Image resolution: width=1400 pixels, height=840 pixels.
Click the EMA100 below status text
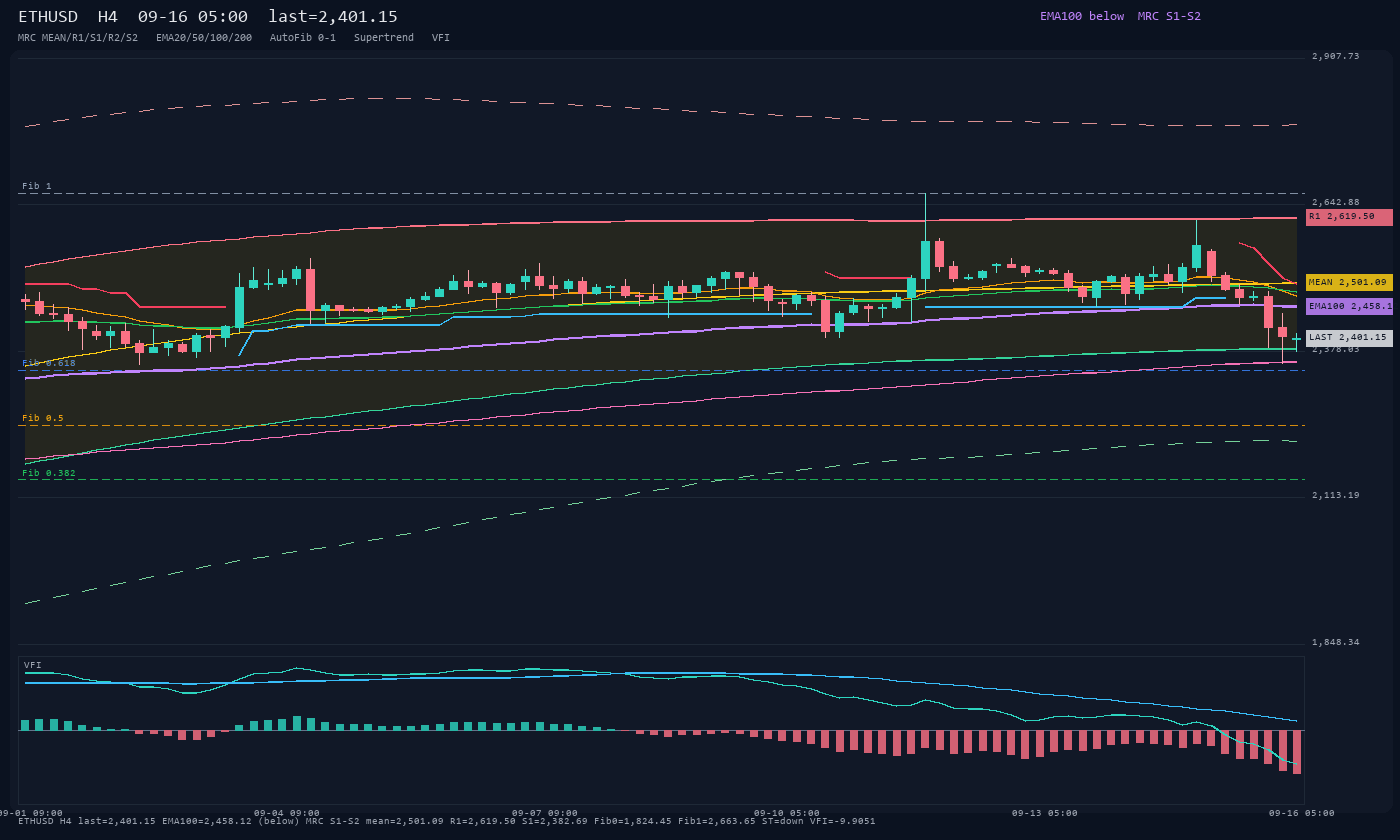pyautogui.click(x=1082, y=16)
